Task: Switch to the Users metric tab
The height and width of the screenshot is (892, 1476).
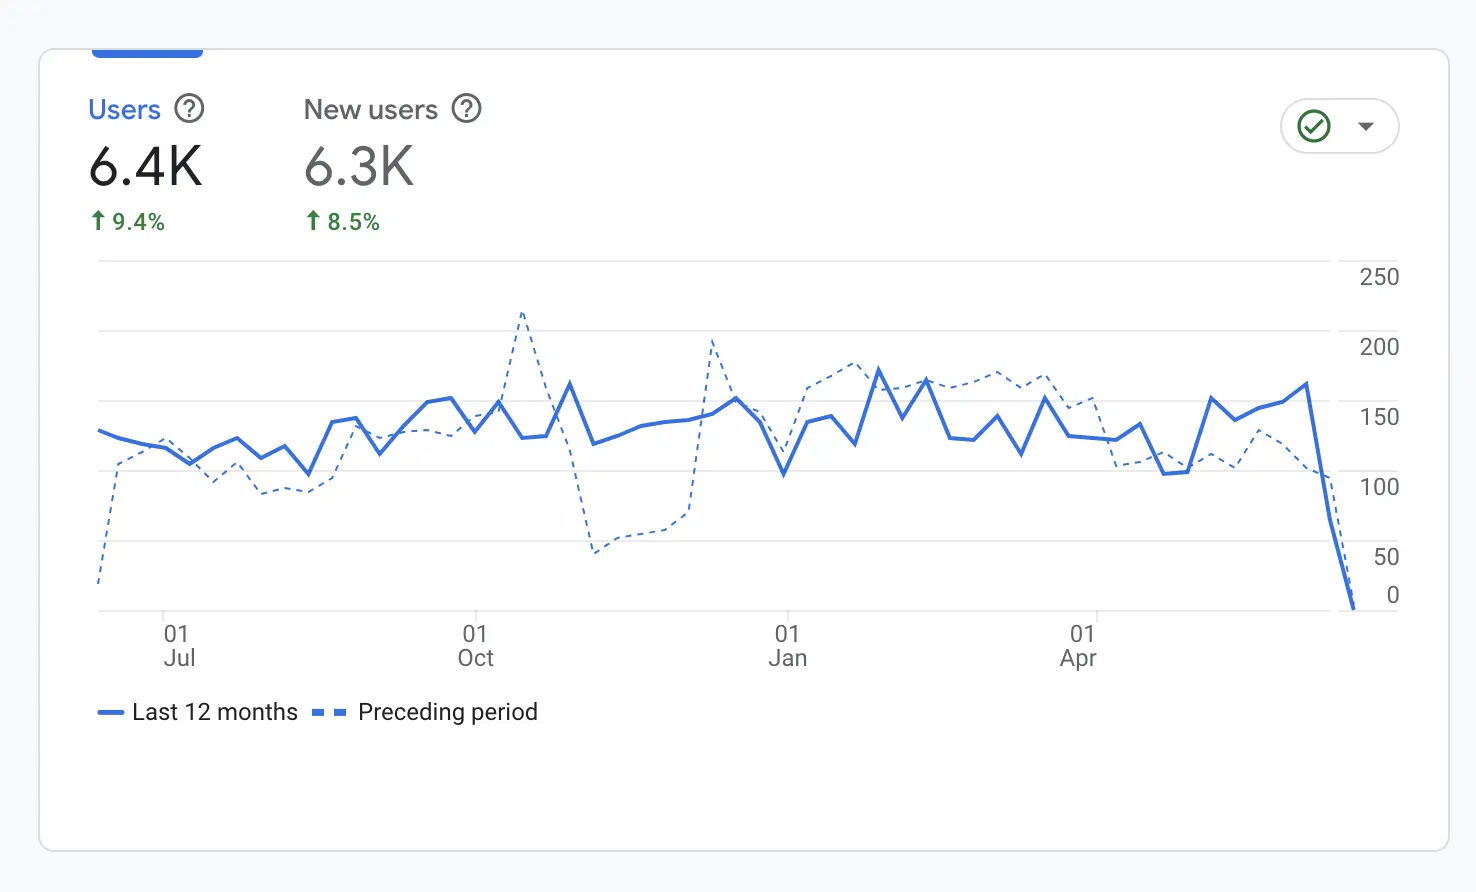Action: [124, 109]
